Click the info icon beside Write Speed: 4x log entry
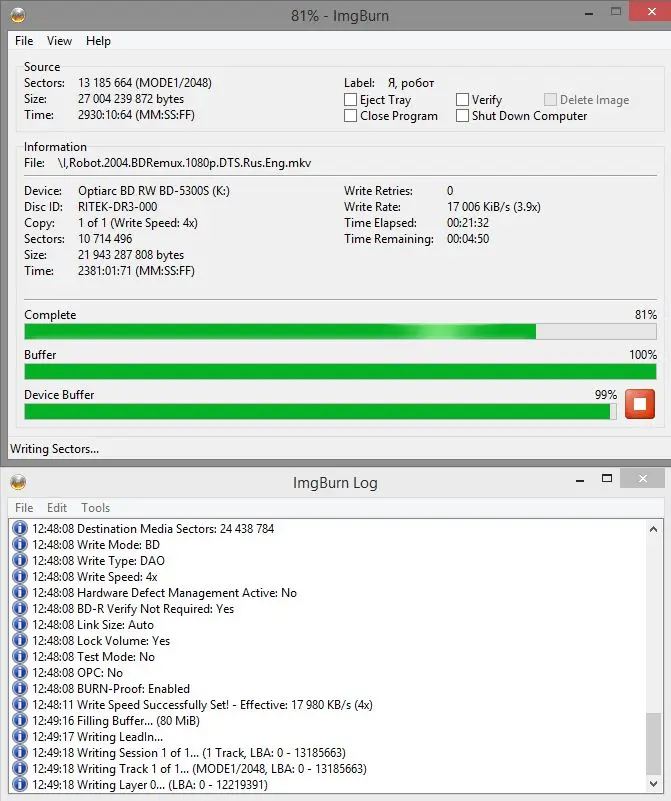Screen dimensions: 671x801 (x=19, y=576)
